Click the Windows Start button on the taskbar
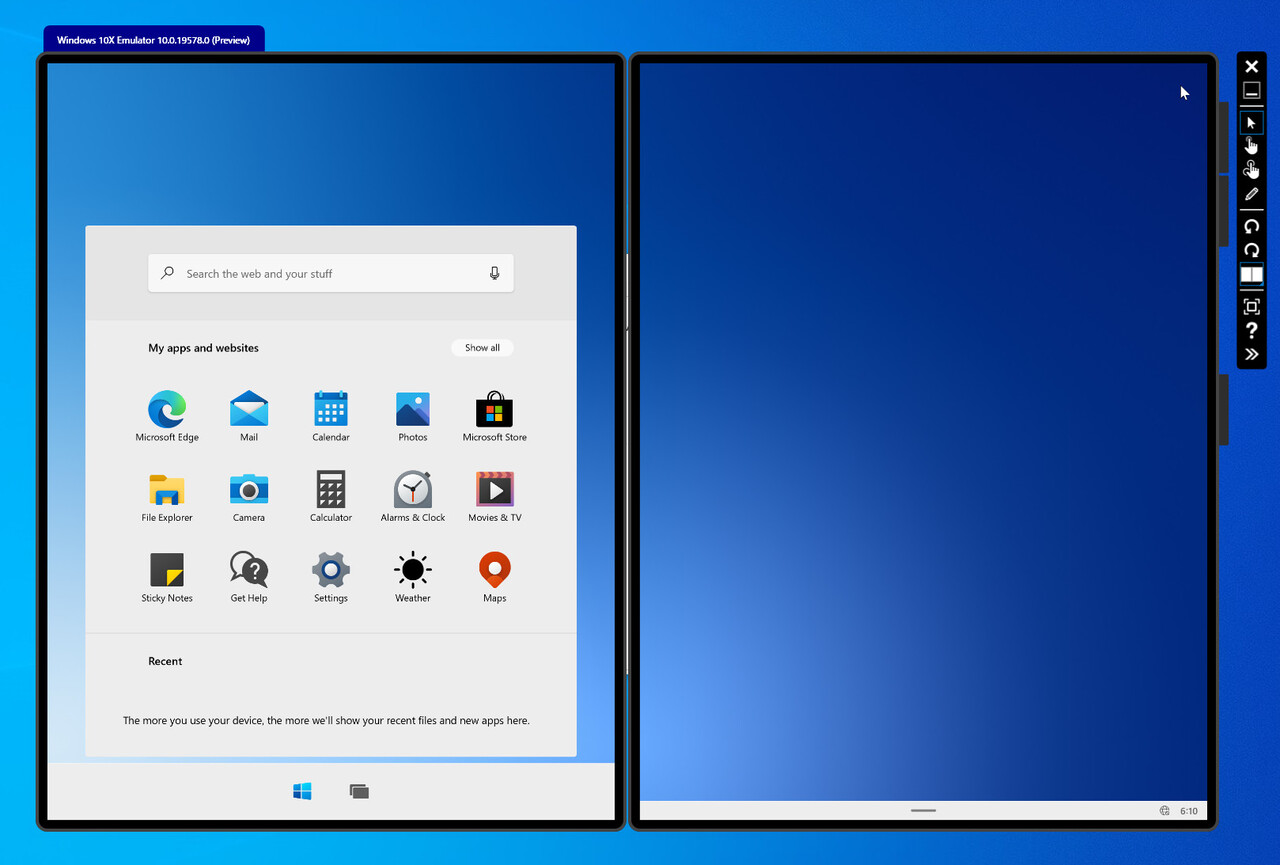The width and height of the screenshot is (1280, 865). [x=302, y=791]
